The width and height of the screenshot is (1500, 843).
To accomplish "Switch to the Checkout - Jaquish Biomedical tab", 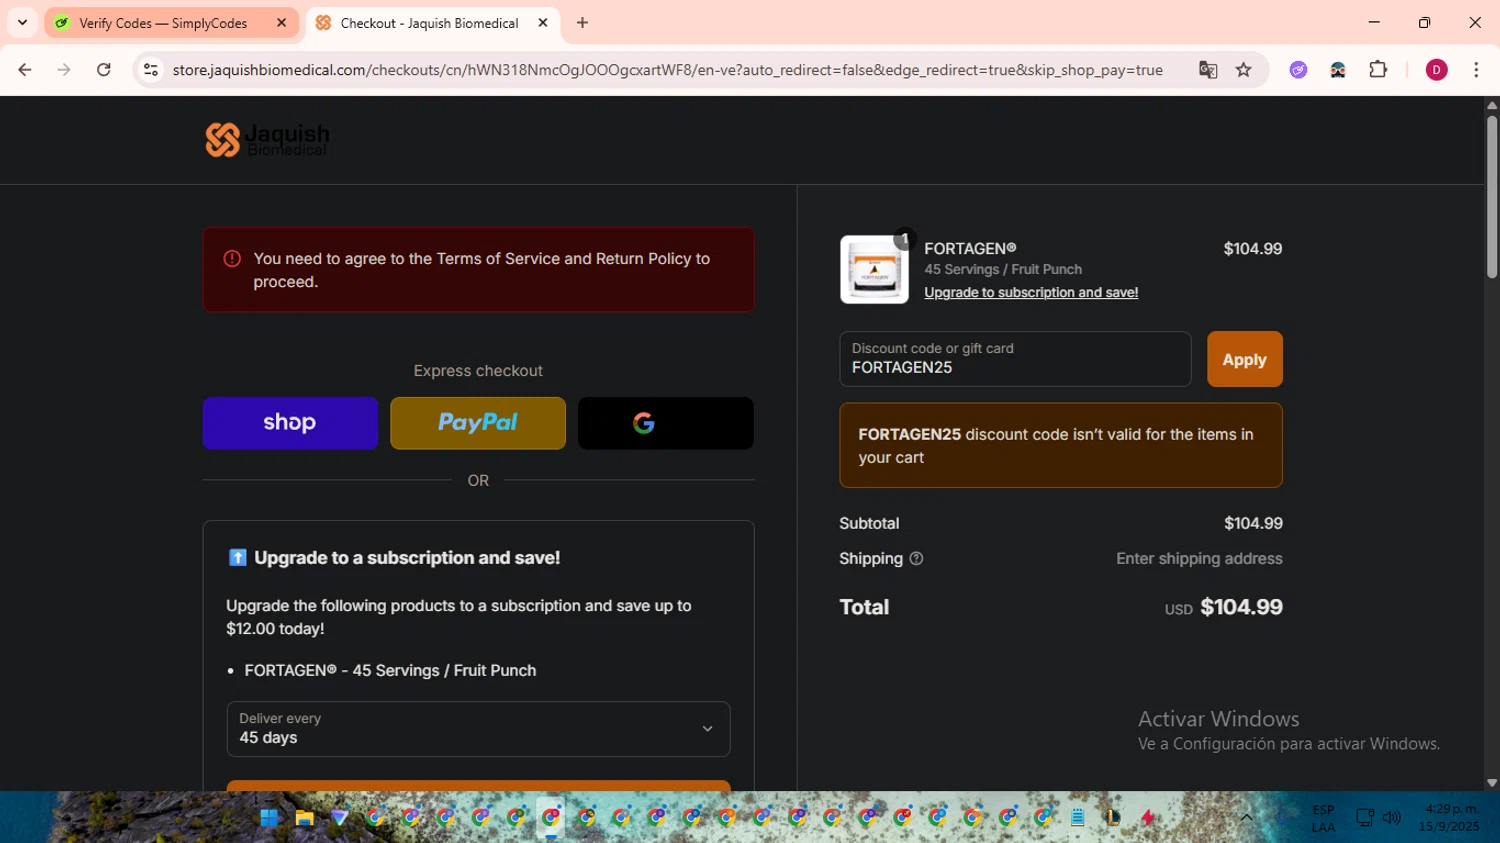I will 429,23.
